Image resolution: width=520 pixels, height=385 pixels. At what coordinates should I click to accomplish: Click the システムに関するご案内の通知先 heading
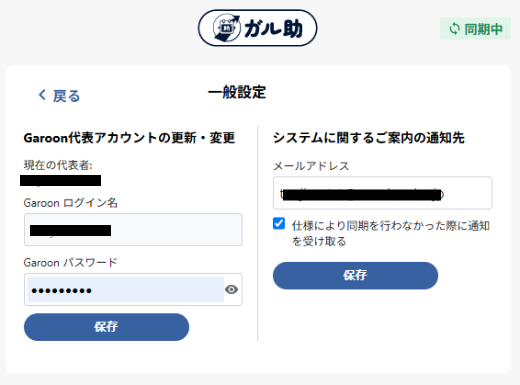coord(369,138)
